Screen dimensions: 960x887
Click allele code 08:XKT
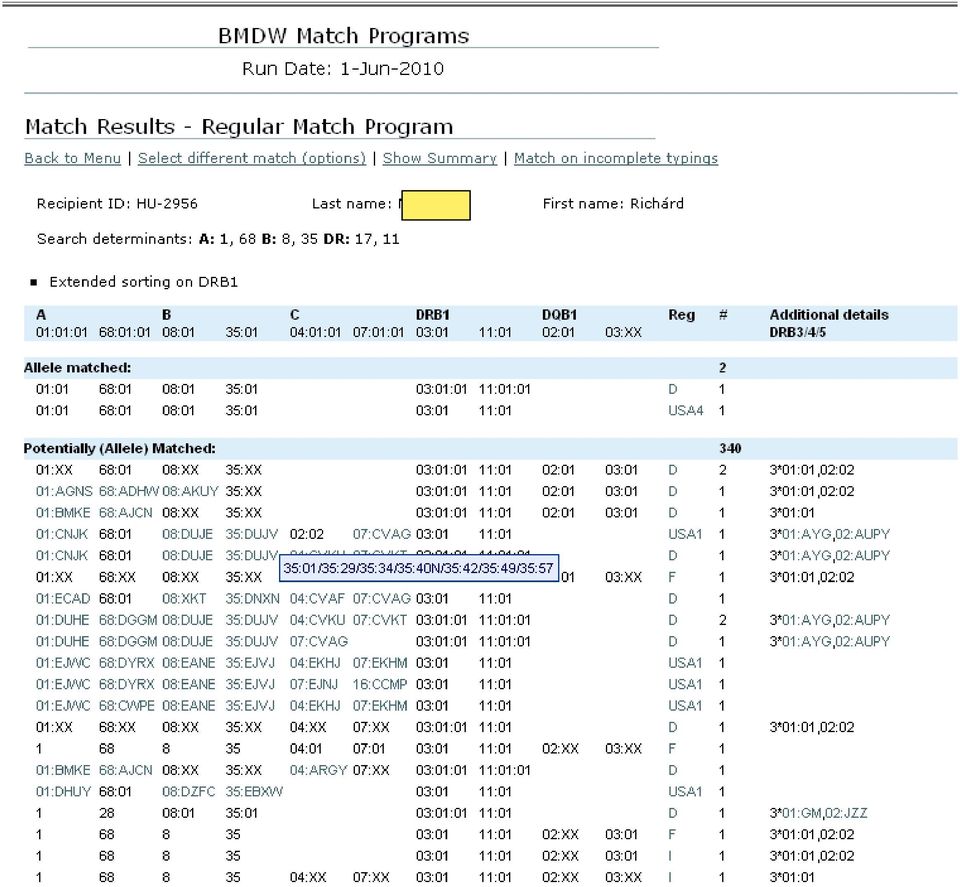184,598
